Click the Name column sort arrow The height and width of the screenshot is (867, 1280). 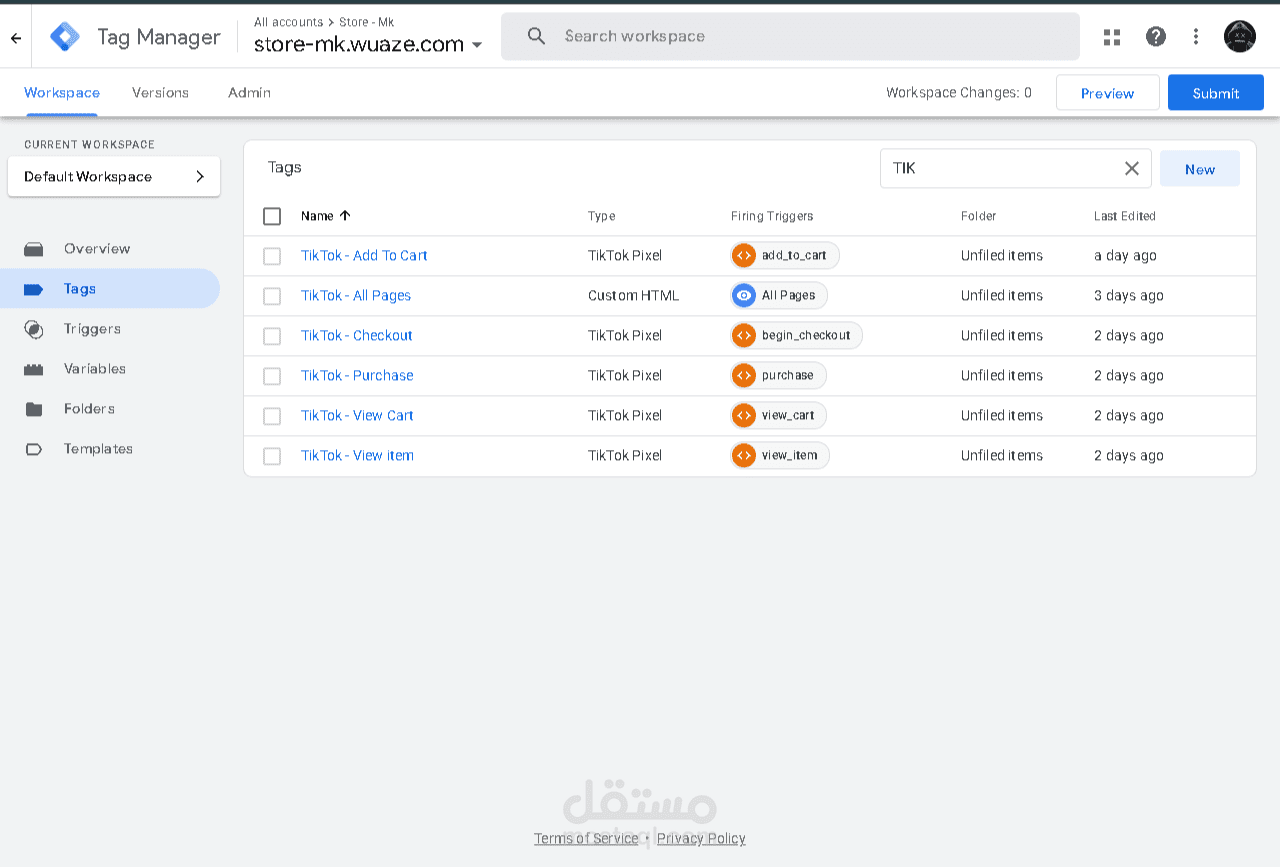point(345,215)
